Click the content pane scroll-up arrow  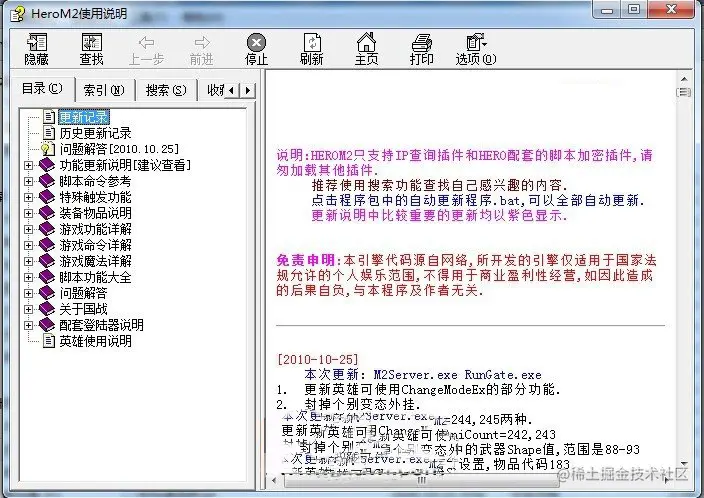coord(684,79)
